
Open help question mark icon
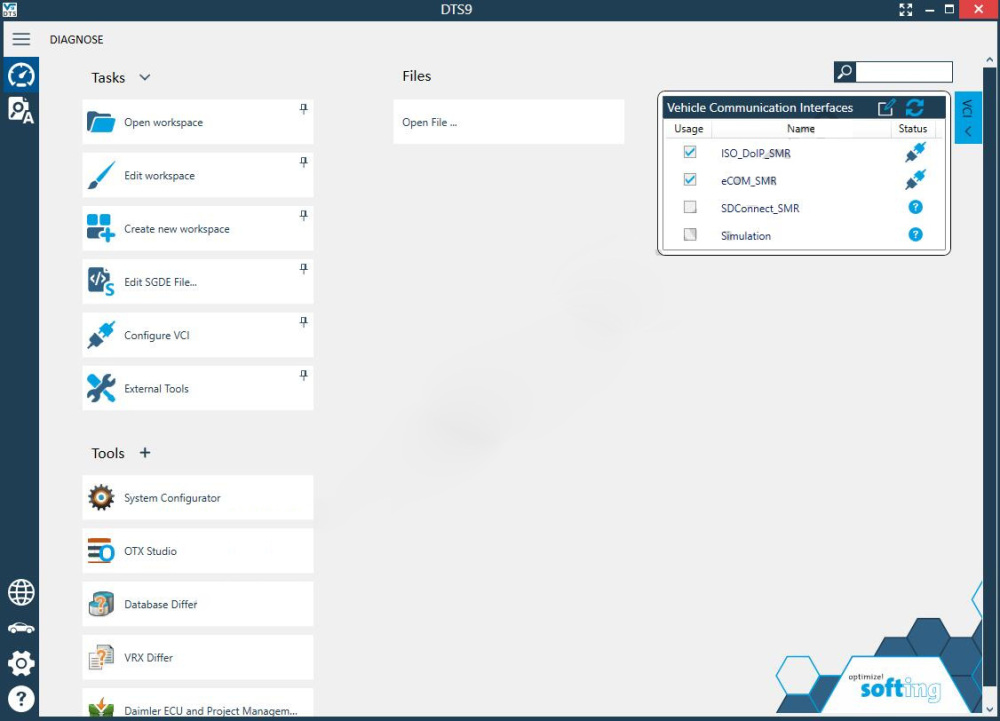click(21, 699)
